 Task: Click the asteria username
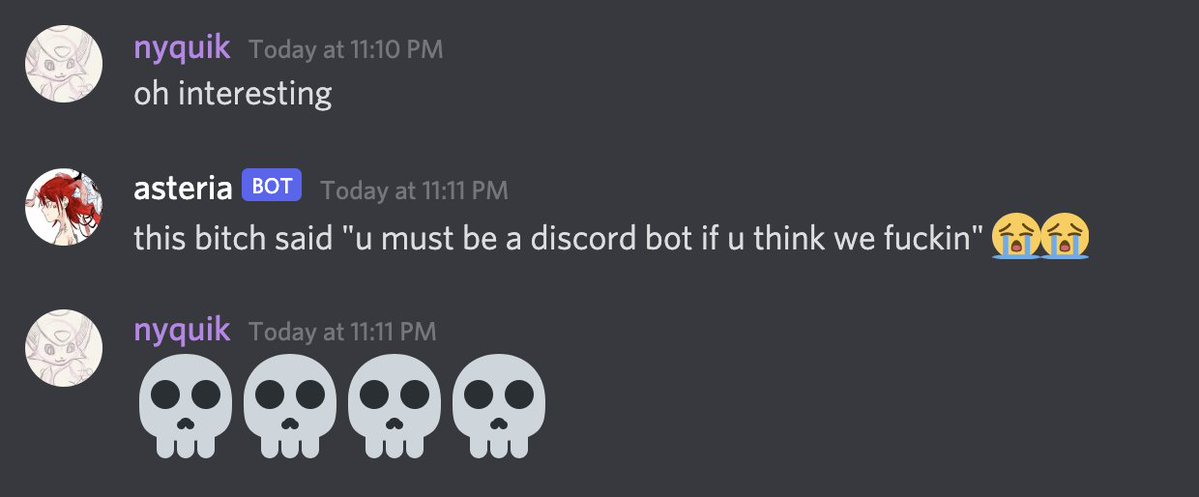[183, 189]
